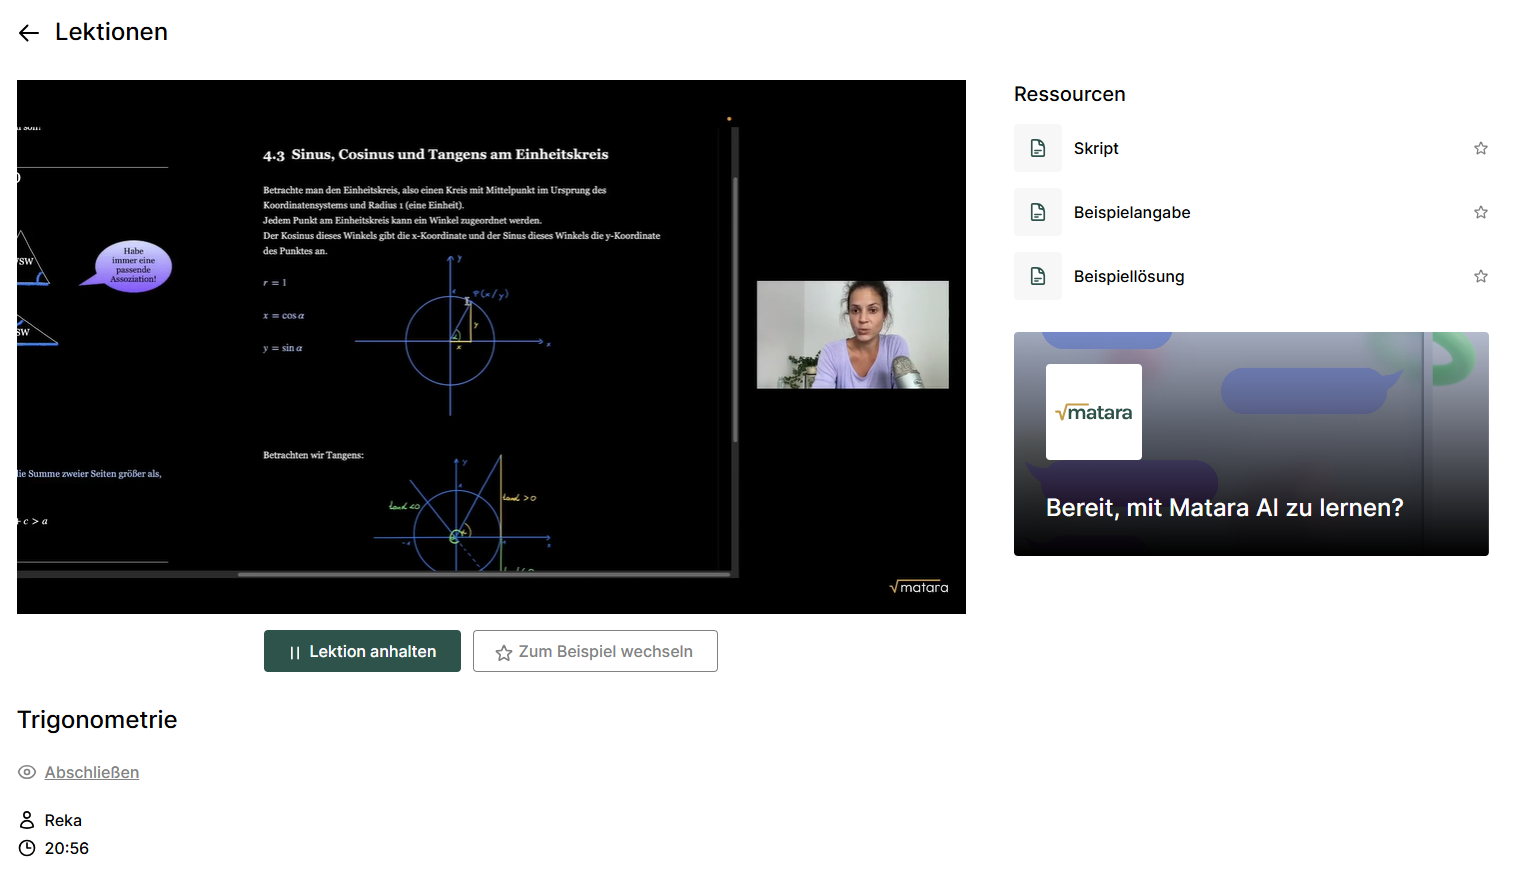Toggle star for Beispiellösung resource
The width and height of the screenshot is (1513, 869).
click(x=1481, y=276)
